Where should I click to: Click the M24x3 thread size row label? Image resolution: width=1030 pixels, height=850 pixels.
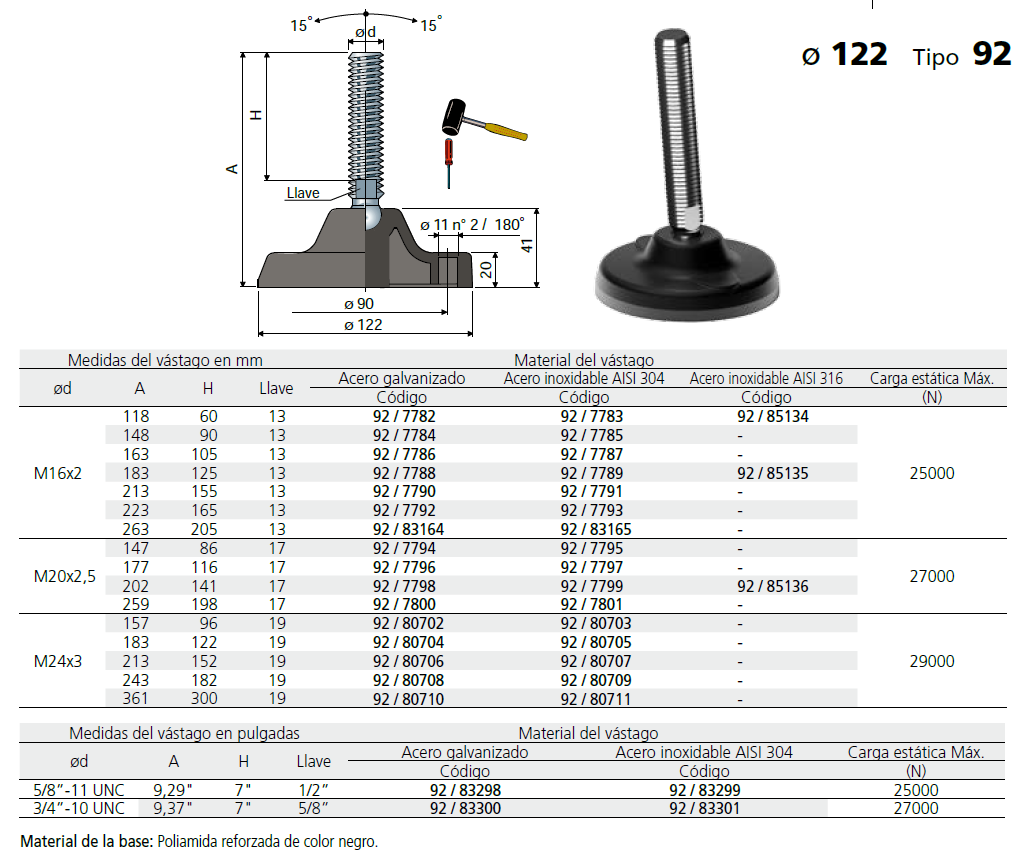pyautogui.click(x=58, y=662)
